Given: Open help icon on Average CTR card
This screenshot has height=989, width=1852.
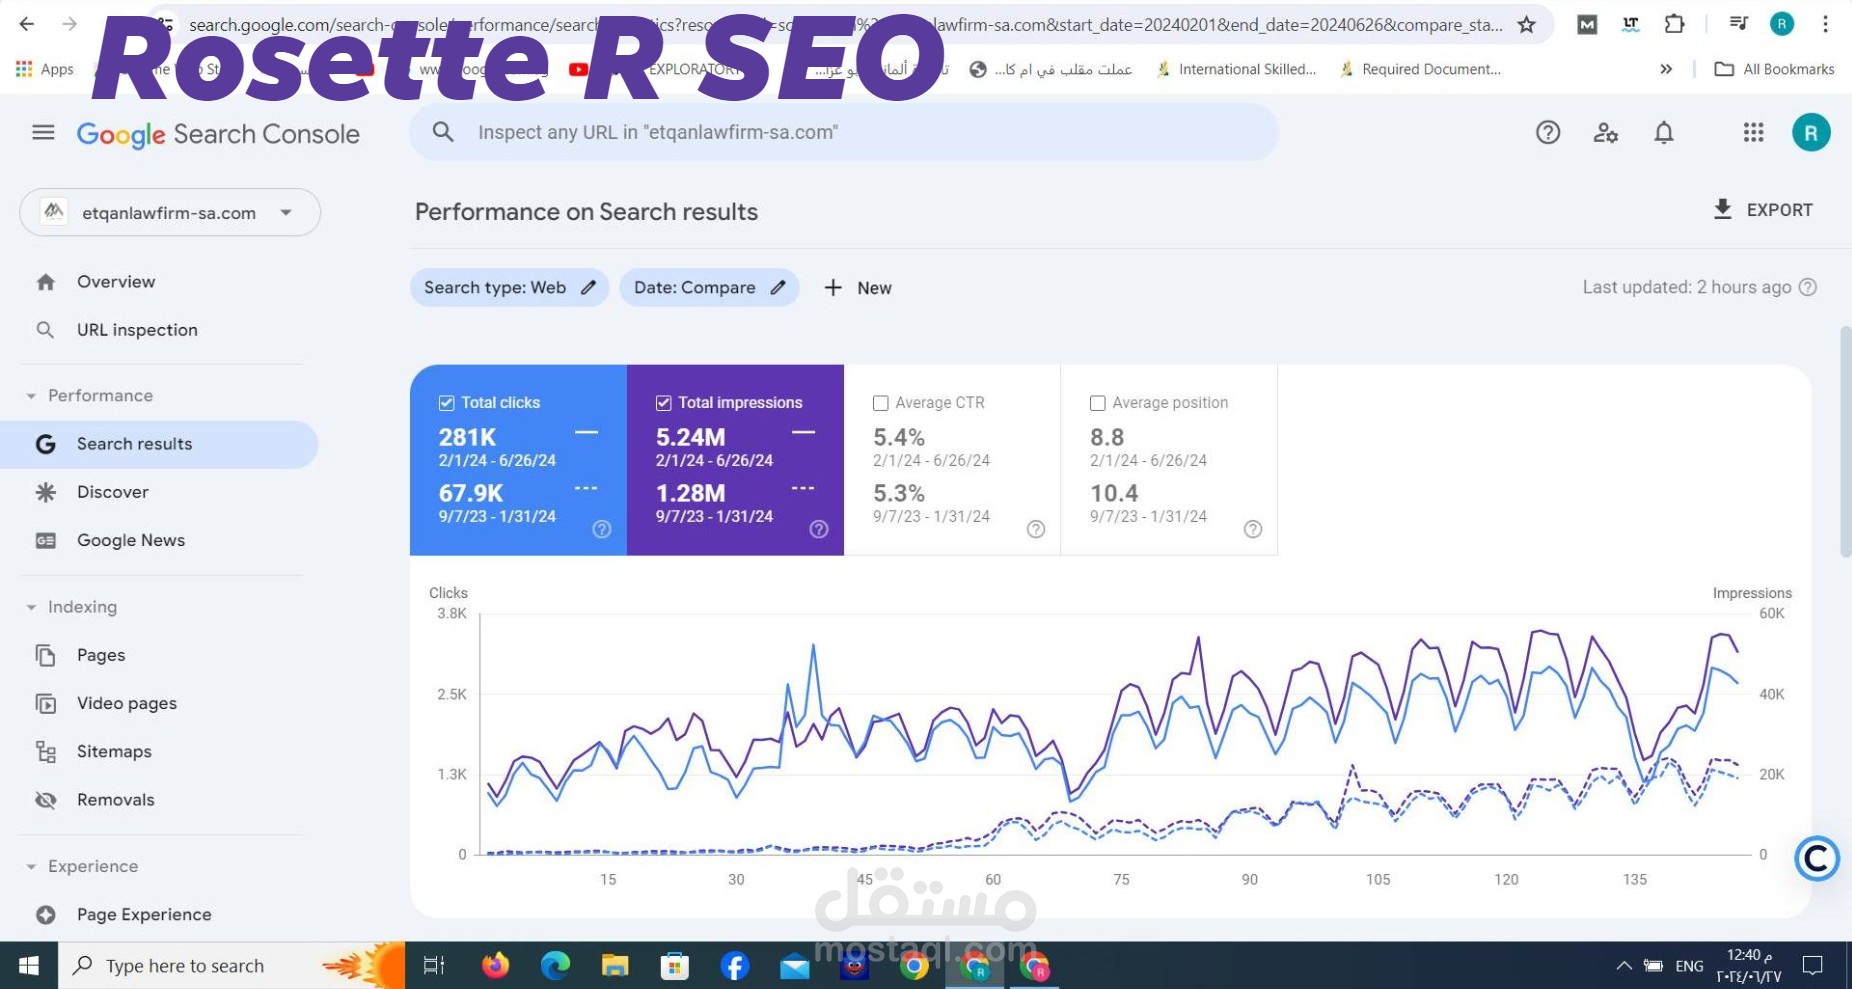Looking at the screenshot, I should [x=1036, y=529].
